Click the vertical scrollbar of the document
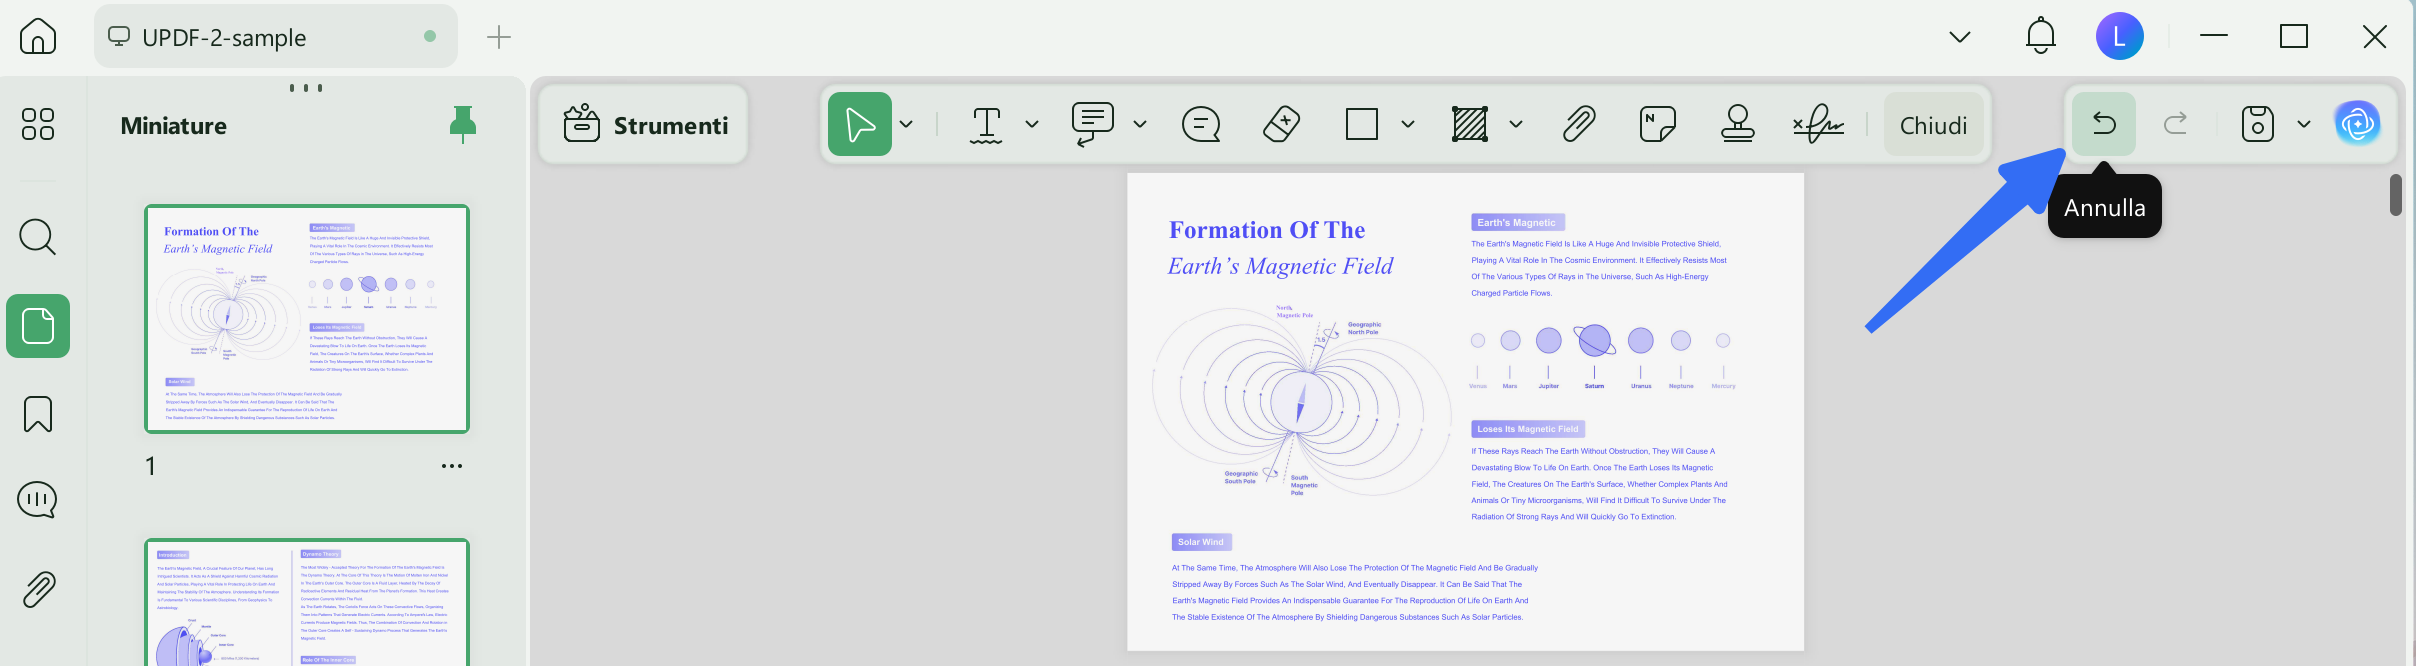2416x666 pixels. pos(2395,195)
